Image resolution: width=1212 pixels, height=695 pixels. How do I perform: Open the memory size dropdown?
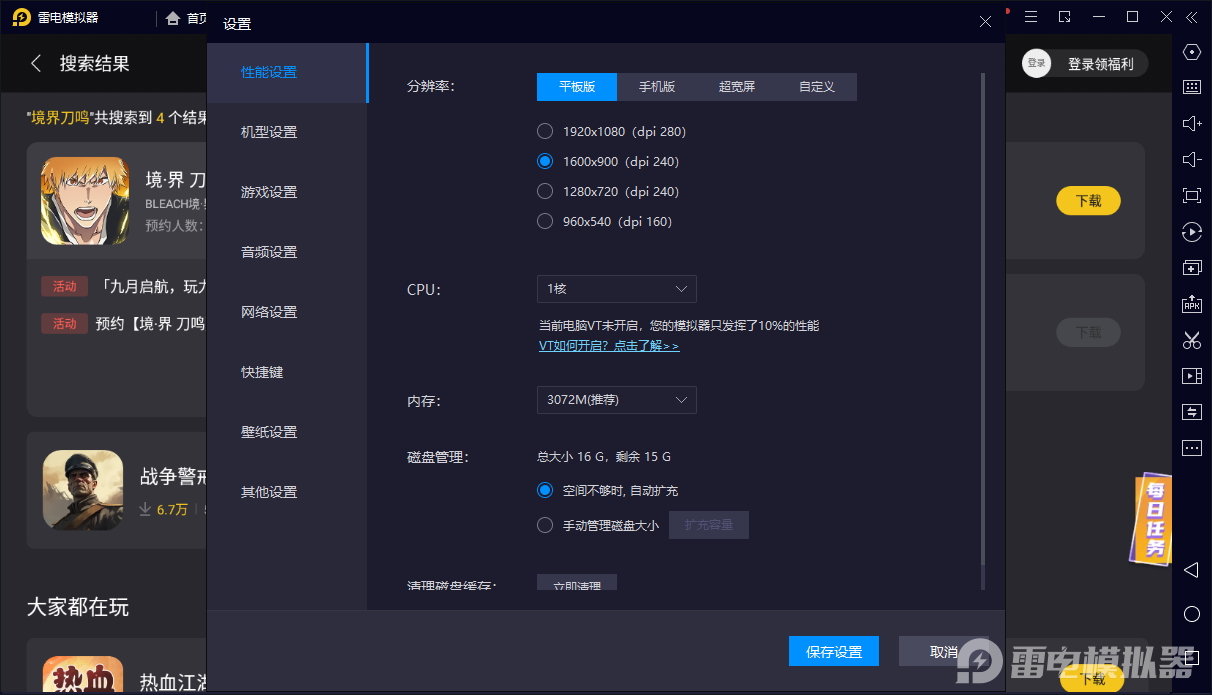pos(616,399)
